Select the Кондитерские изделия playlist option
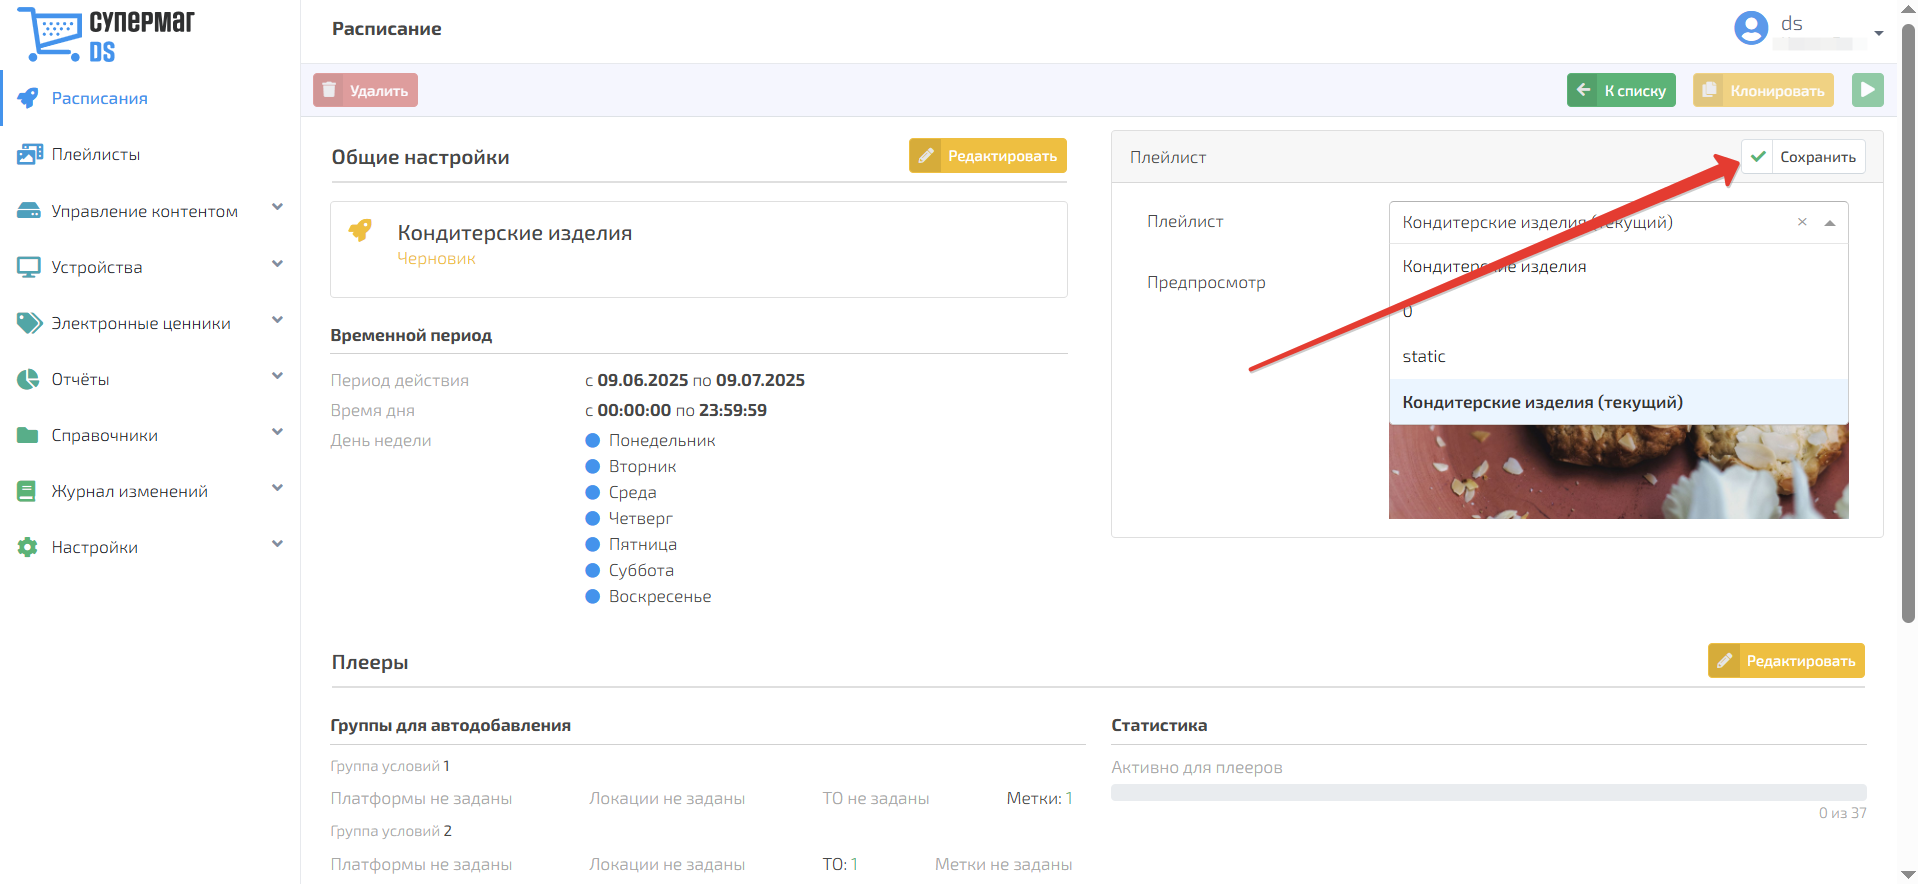 click(x=1618, y=266)
